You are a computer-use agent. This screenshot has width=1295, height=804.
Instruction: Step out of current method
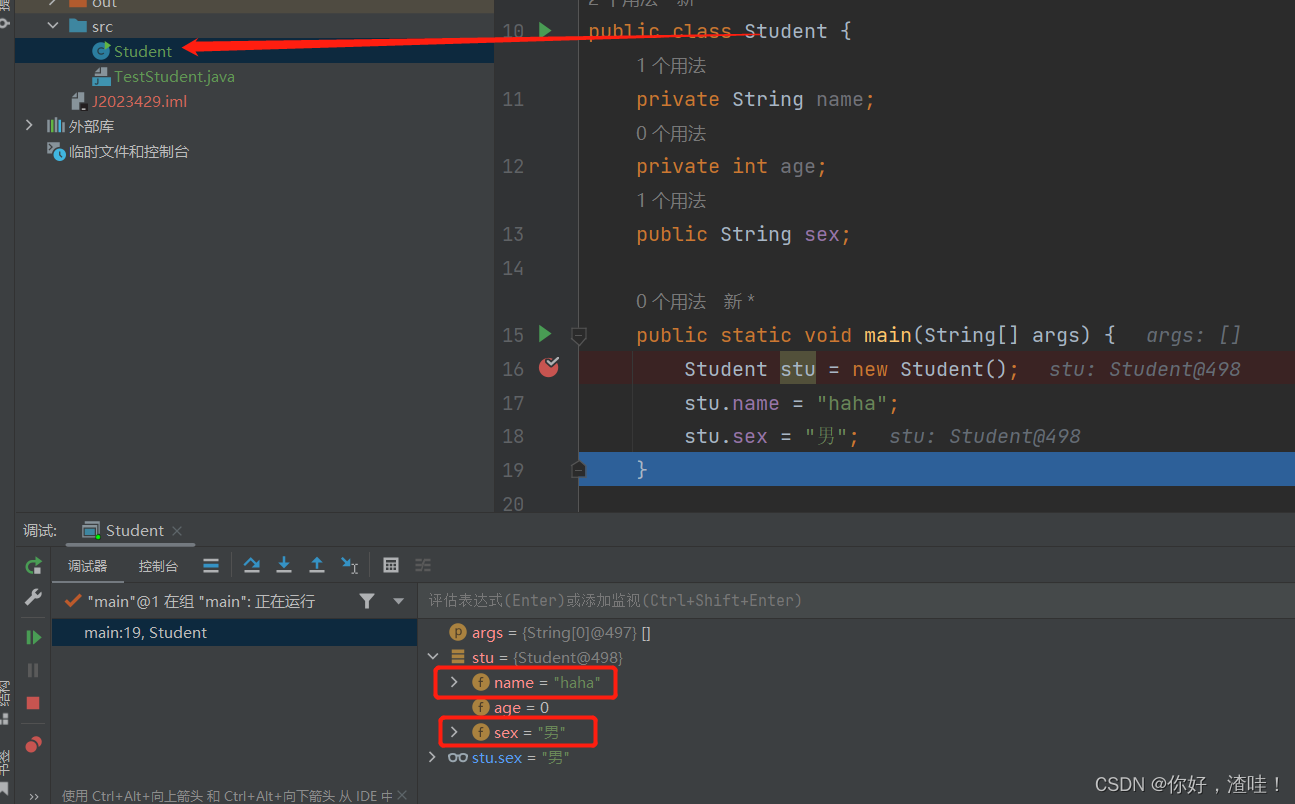[317, 566]
